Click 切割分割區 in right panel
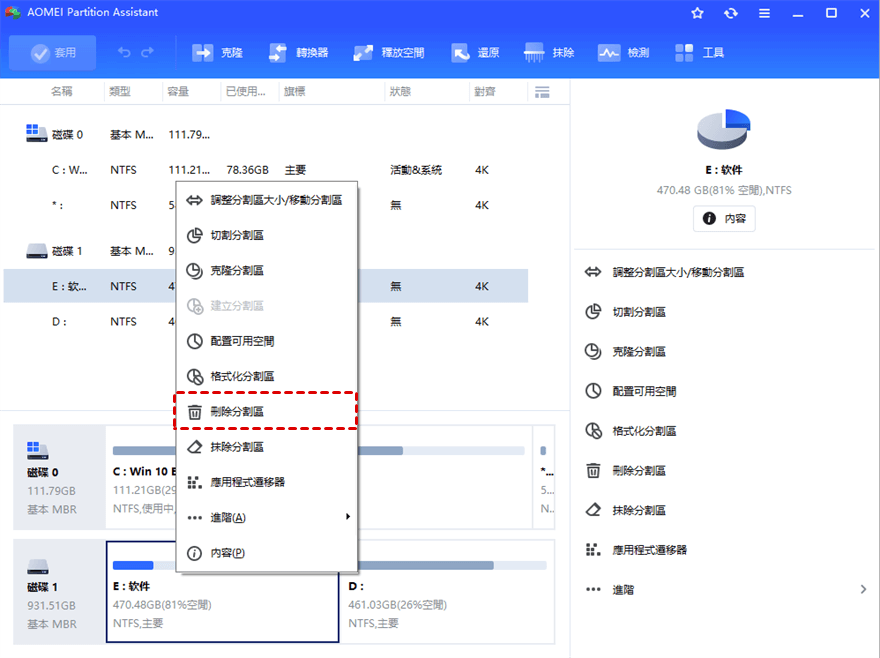The image size is (880, 658). pos(639,312)
